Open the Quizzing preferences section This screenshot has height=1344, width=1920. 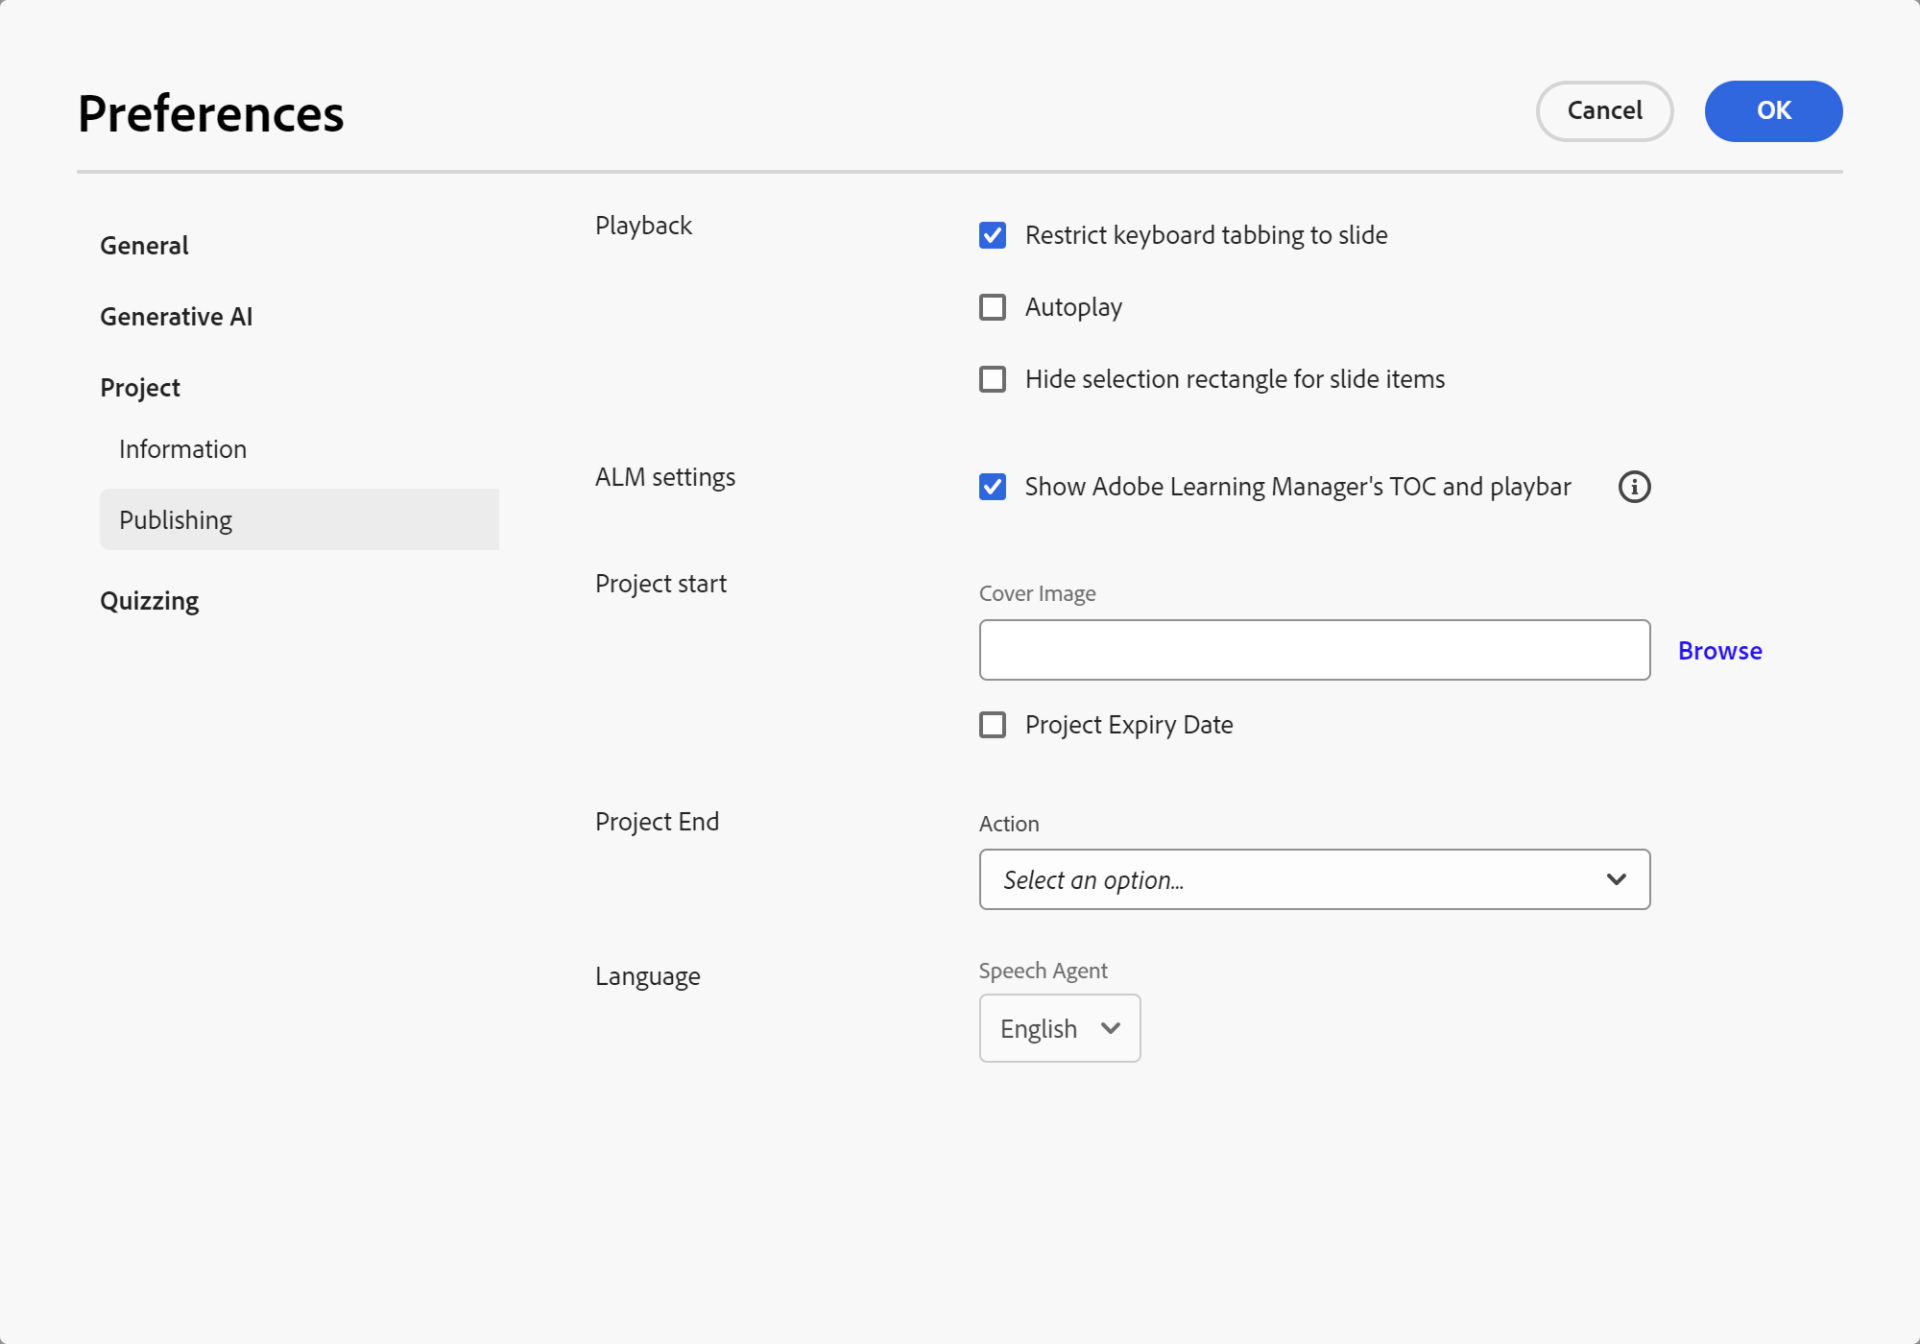pyautogui.click(x=149, y=601)
